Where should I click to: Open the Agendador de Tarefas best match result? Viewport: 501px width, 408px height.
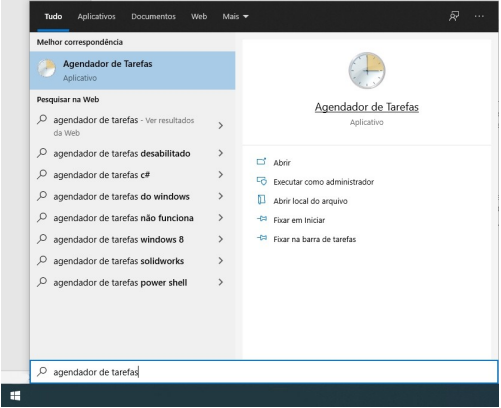click(133, 70)
